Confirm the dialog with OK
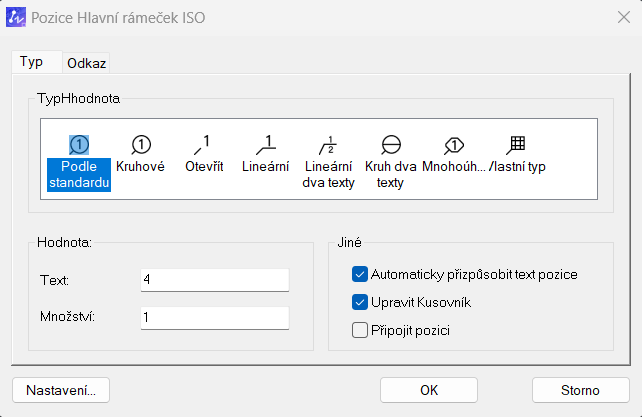 pyautogui.click(x=428, y=389)
